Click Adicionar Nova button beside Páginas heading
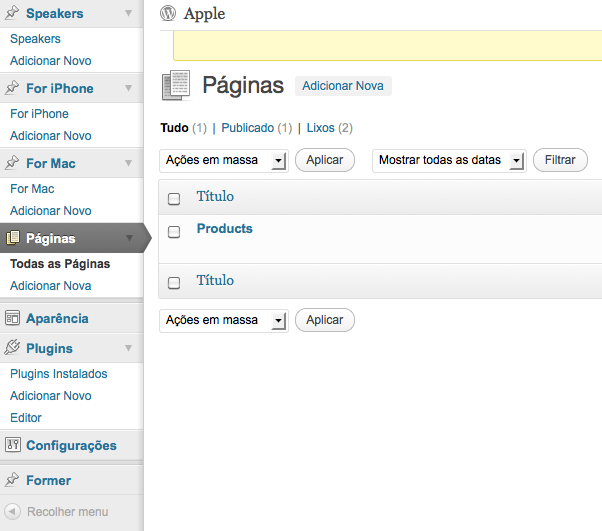This screenshot has height=531, width=602. [x=343, y=86]
